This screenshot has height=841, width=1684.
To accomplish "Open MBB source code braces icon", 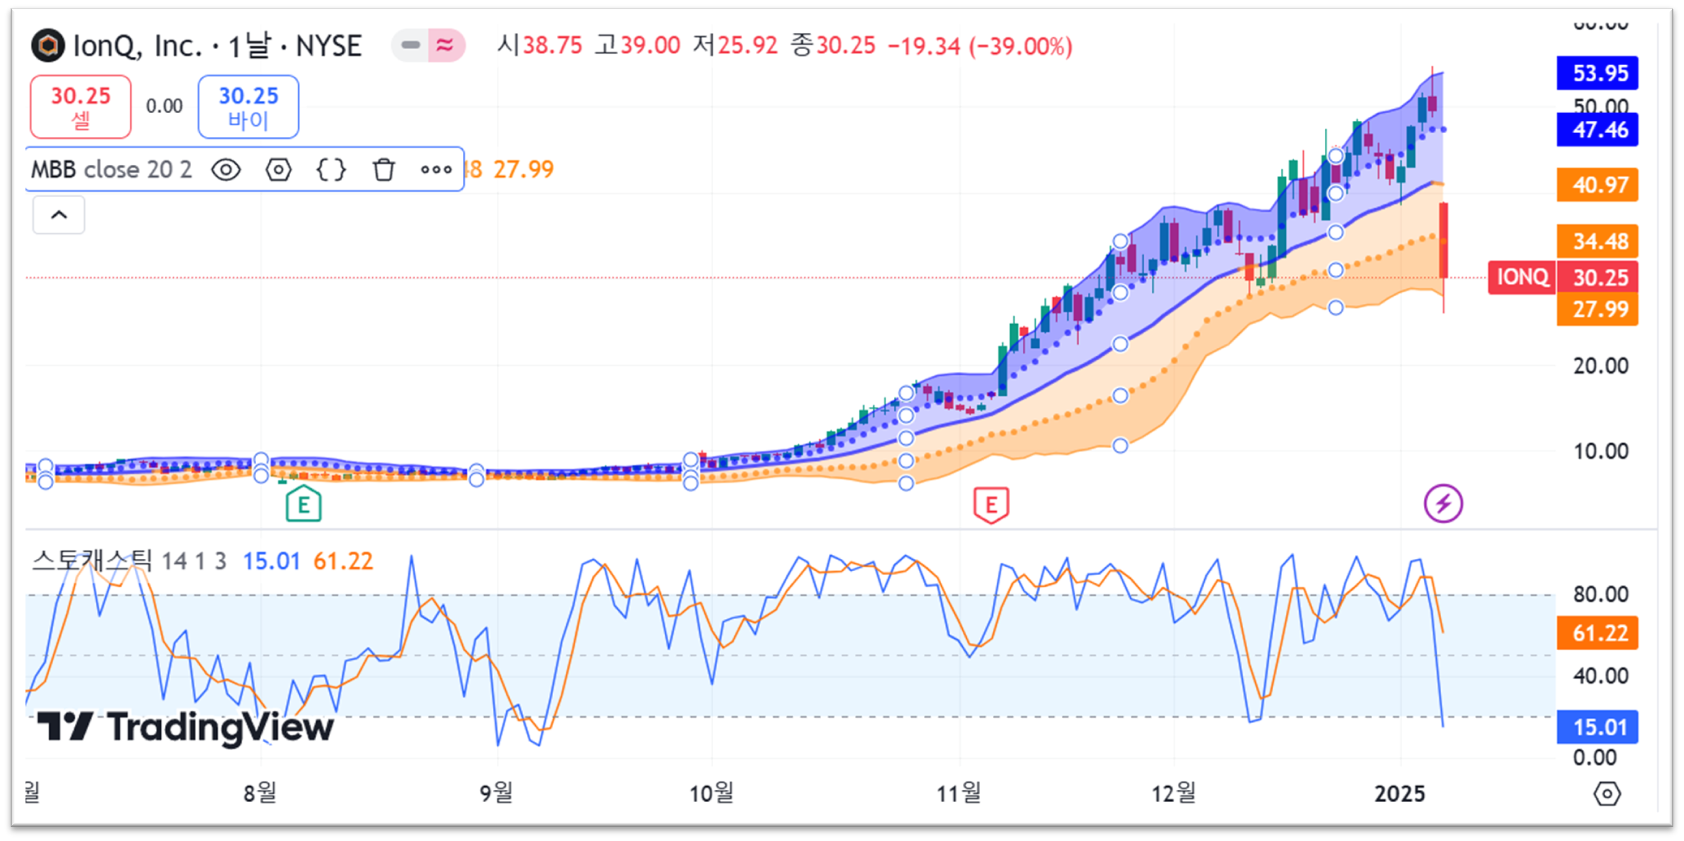I will [x=331, y=170].
